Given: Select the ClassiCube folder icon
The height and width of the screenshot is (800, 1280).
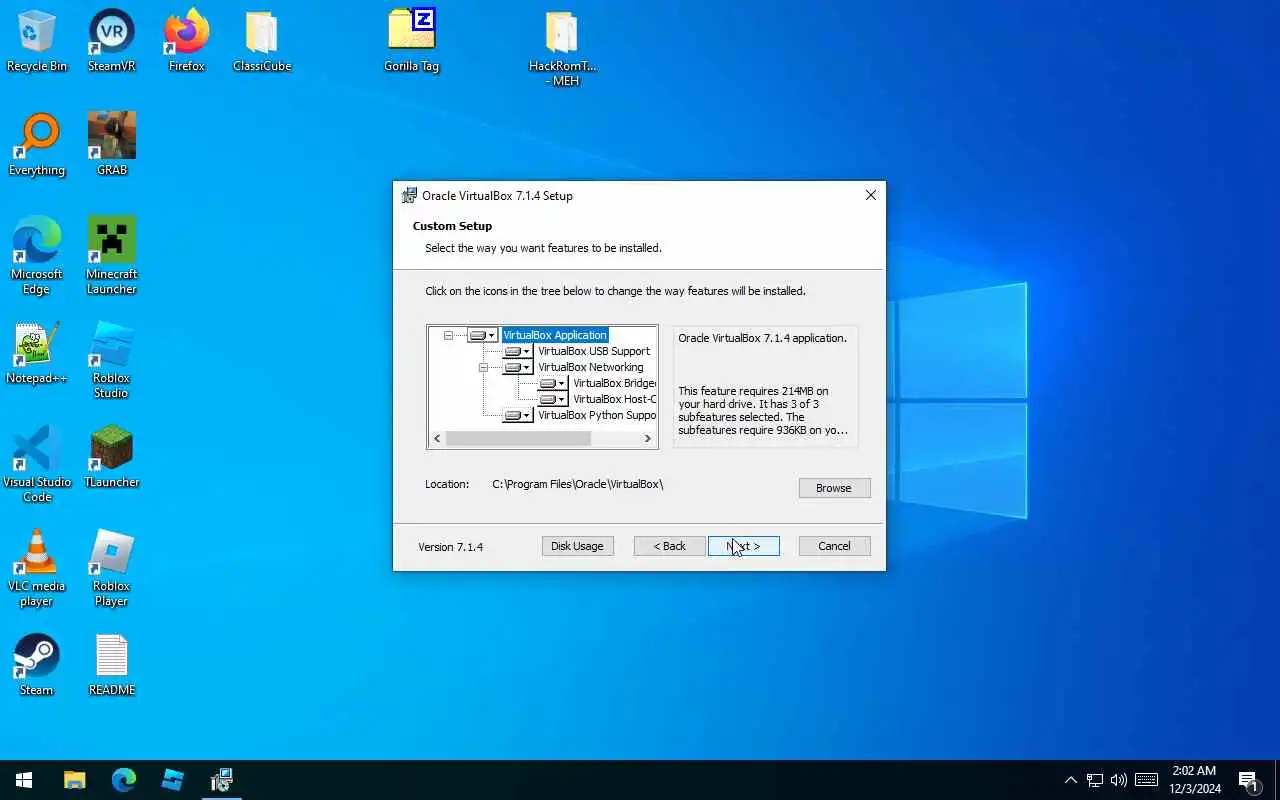Looking at the screenshot, I should tap(262, 40).
